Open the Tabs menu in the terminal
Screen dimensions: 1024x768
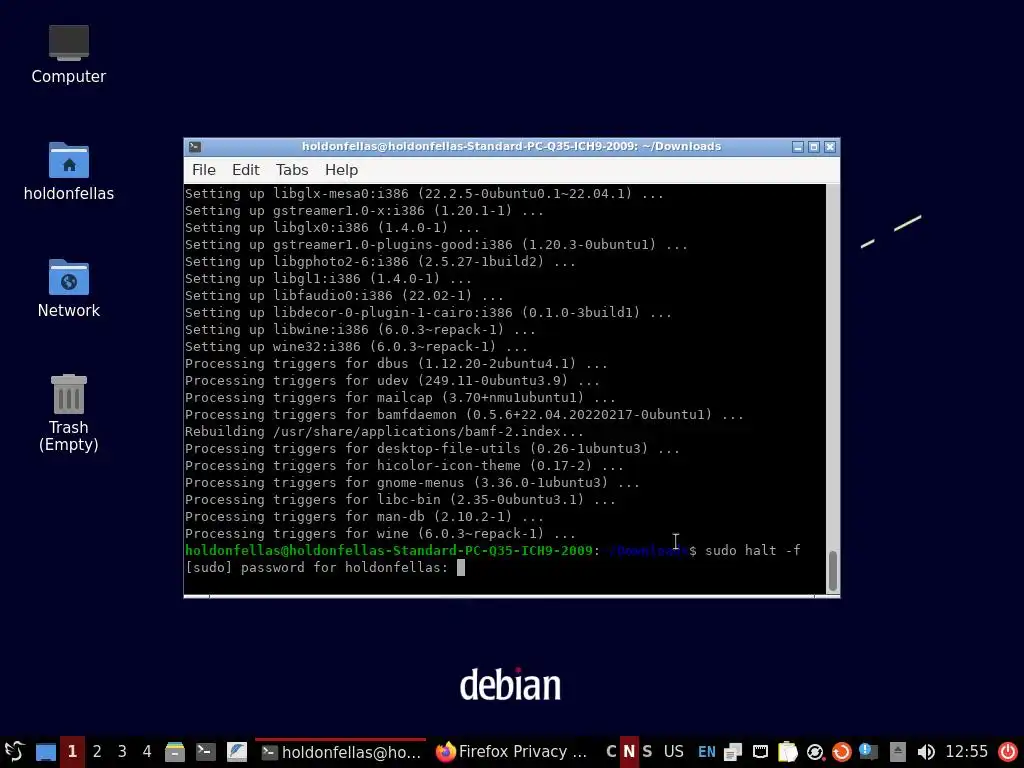pos(292,170)
